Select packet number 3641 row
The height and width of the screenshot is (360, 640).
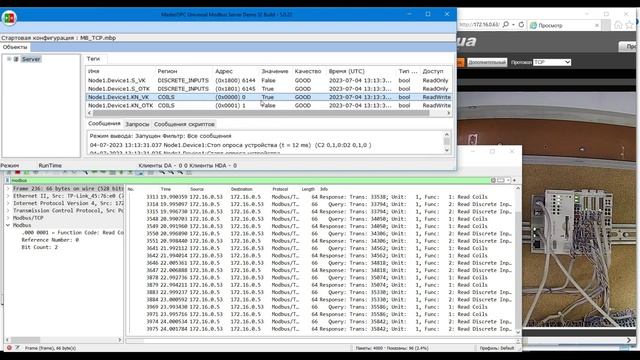pyautogui.click(x=320, y=248)
